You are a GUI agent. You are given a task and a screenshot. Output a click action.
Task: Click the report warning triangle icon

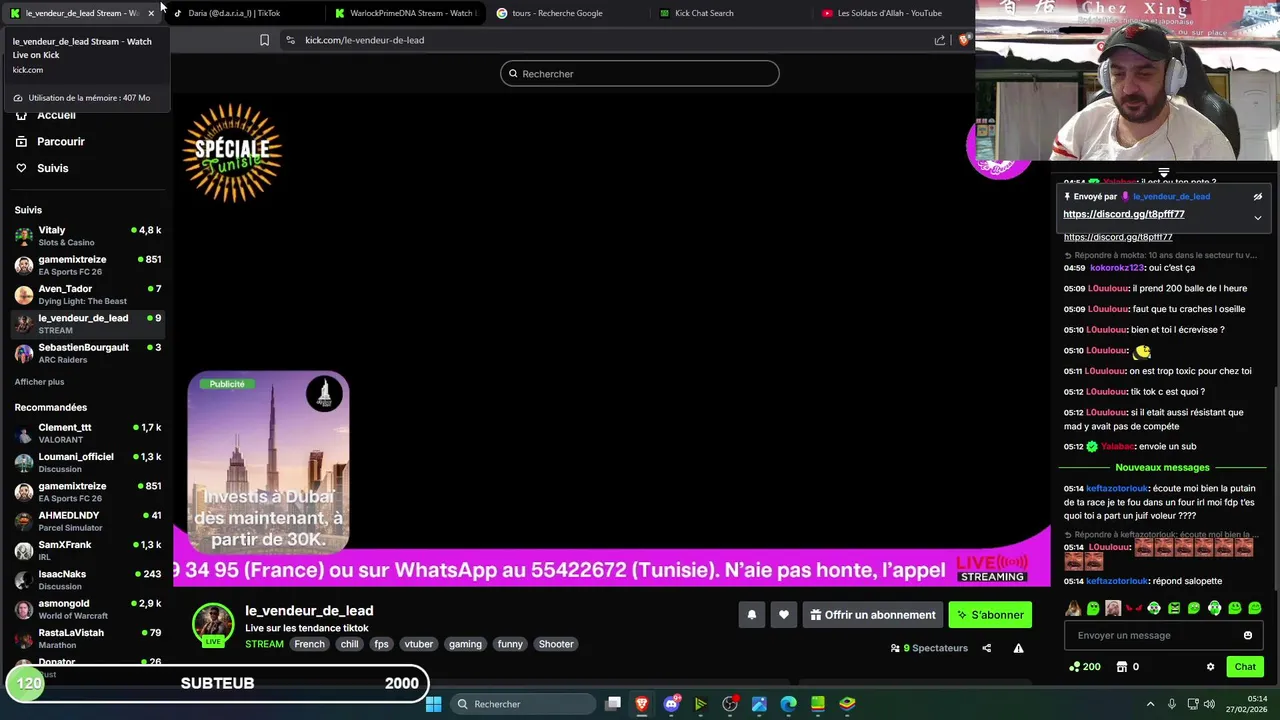pyautogui.click(x=1018, y=648)
